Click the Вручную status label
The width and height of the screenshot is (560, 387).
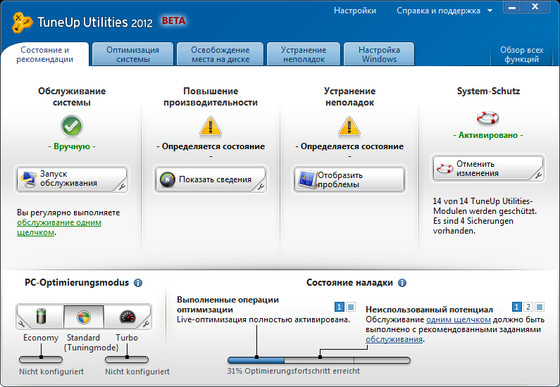[x=72, y=146]
